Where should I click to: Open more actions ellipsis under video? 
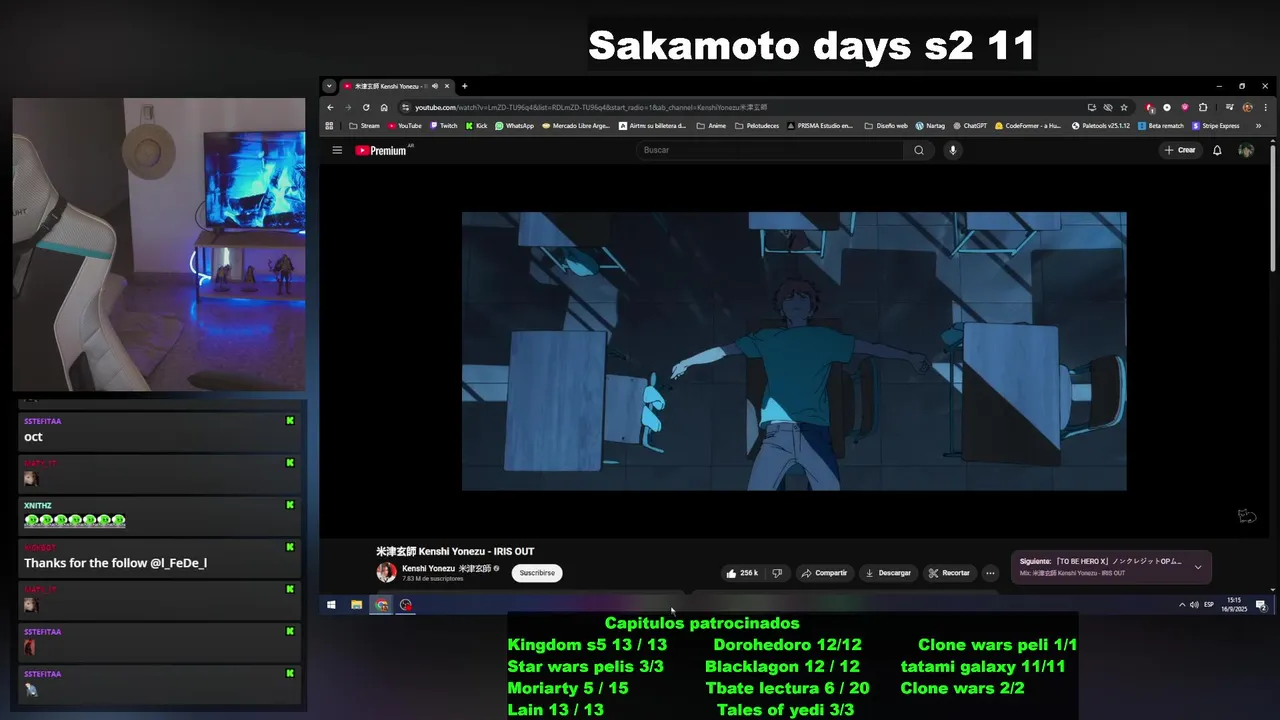pyautogui.click(x=990, y=573)
